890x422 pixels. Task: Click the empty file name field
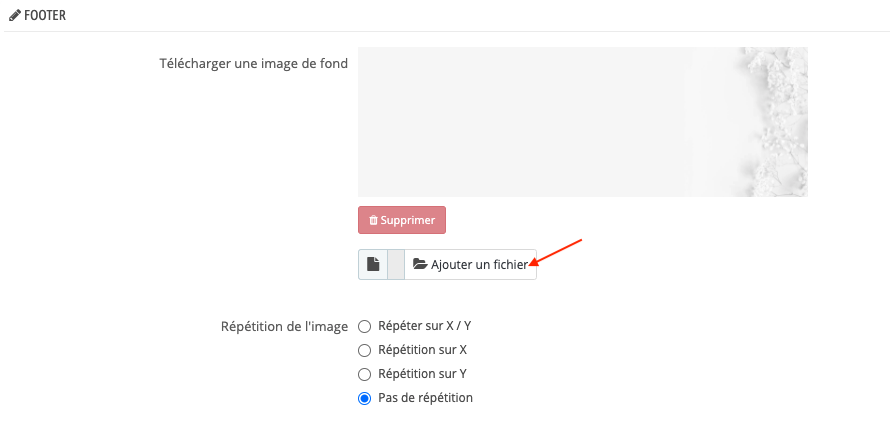pyautogui.click(x=395, y=265)
